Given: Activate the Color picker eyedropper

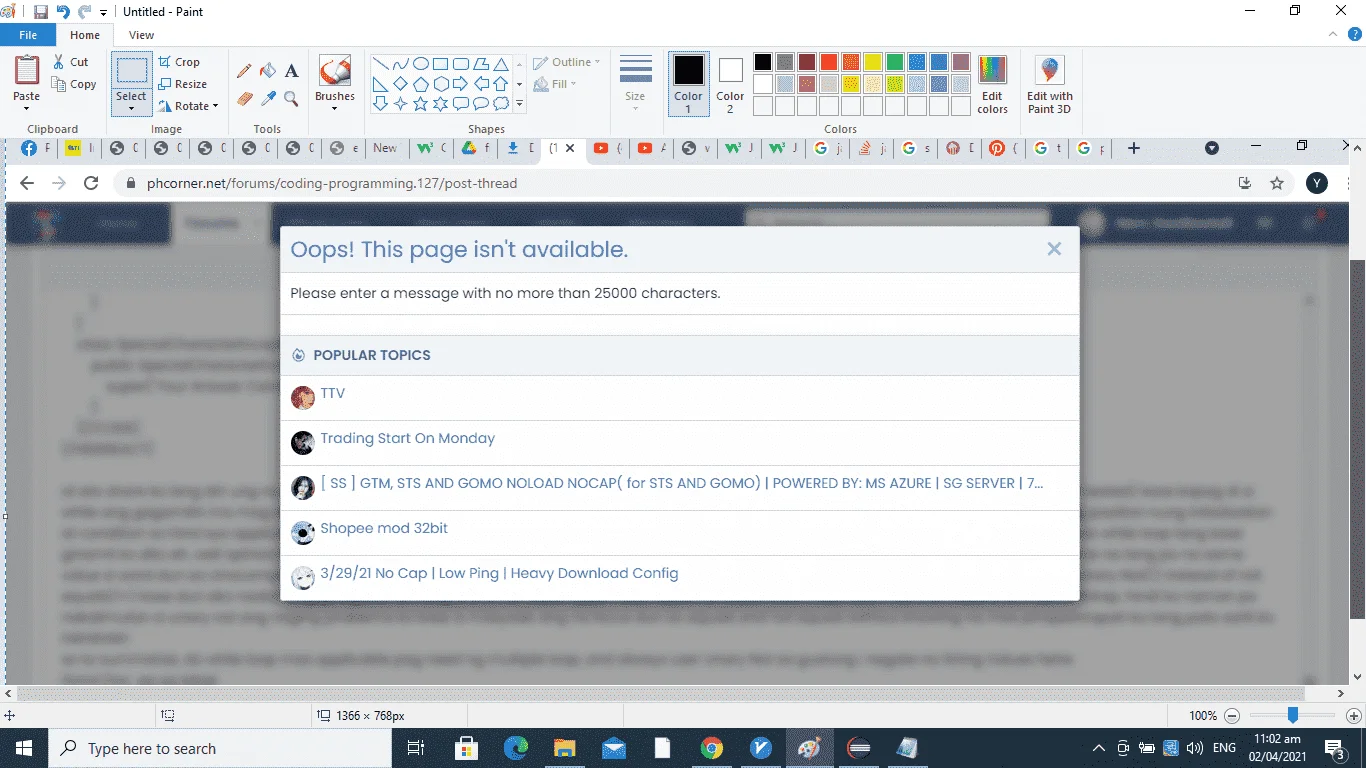Looking at the screenshot, I should coord(268,99).
